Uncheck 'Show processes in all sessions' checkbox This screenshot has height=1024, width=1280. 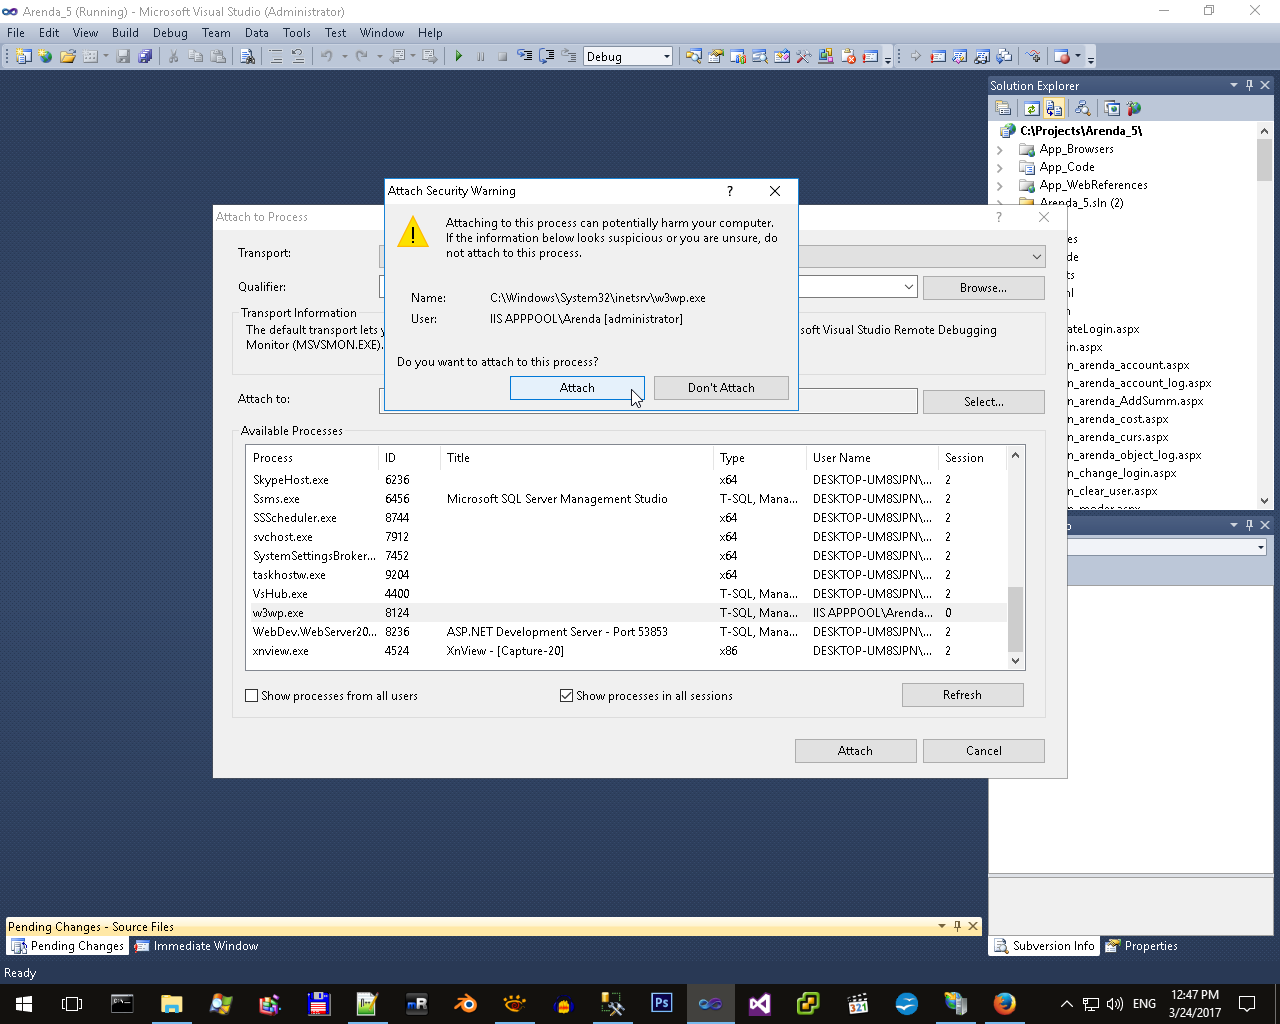click(567, 696)
